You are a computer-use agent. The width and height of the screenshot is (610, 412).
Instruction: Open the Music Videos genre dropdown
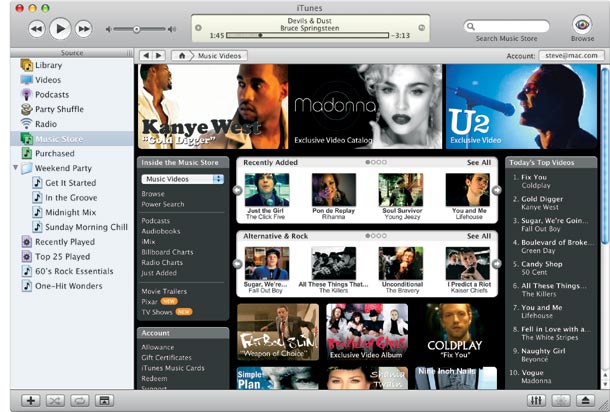182,179
